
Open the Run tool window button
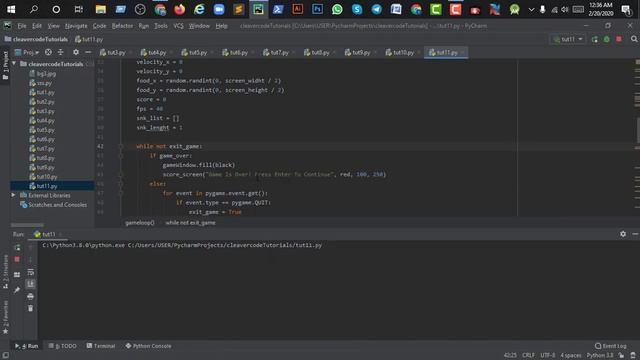coord(27,346)
